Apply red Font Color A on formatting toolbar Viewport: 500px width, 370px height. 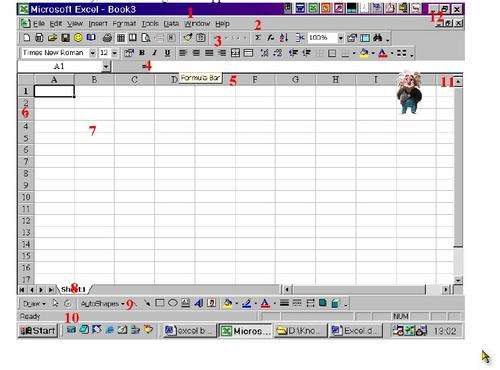(383, 53)
